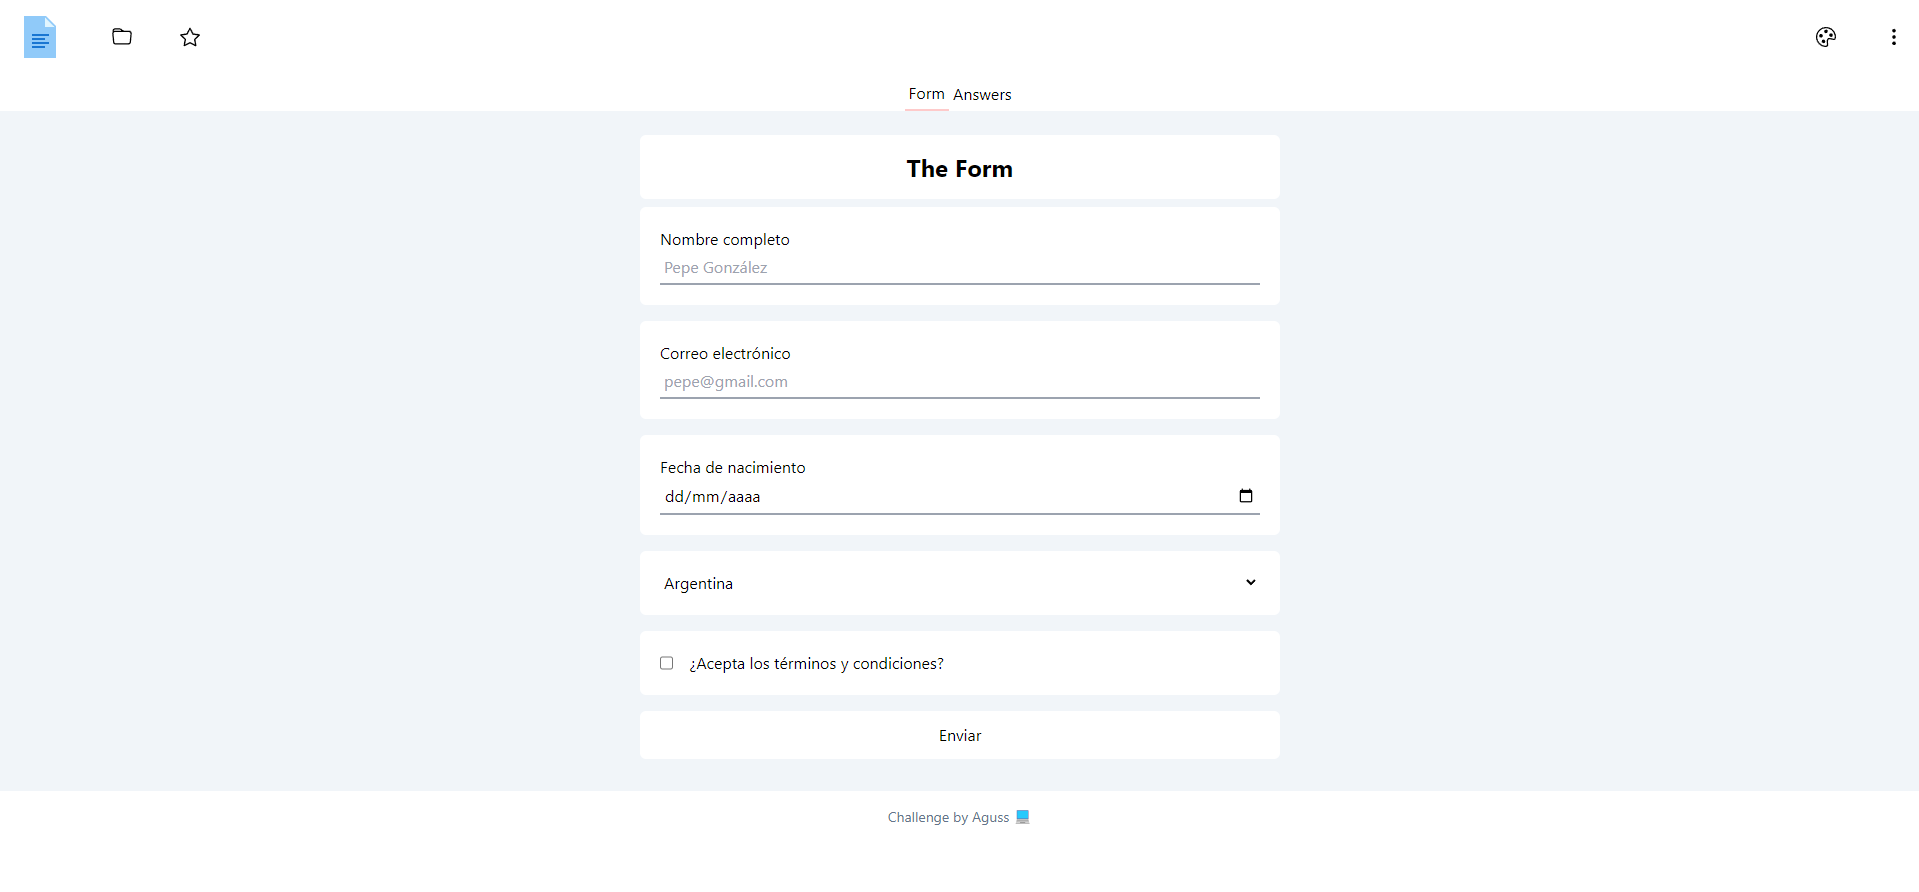Click the Nombre completo label text
This screenshot has width=1919, height=892.
tap(725, 240)
